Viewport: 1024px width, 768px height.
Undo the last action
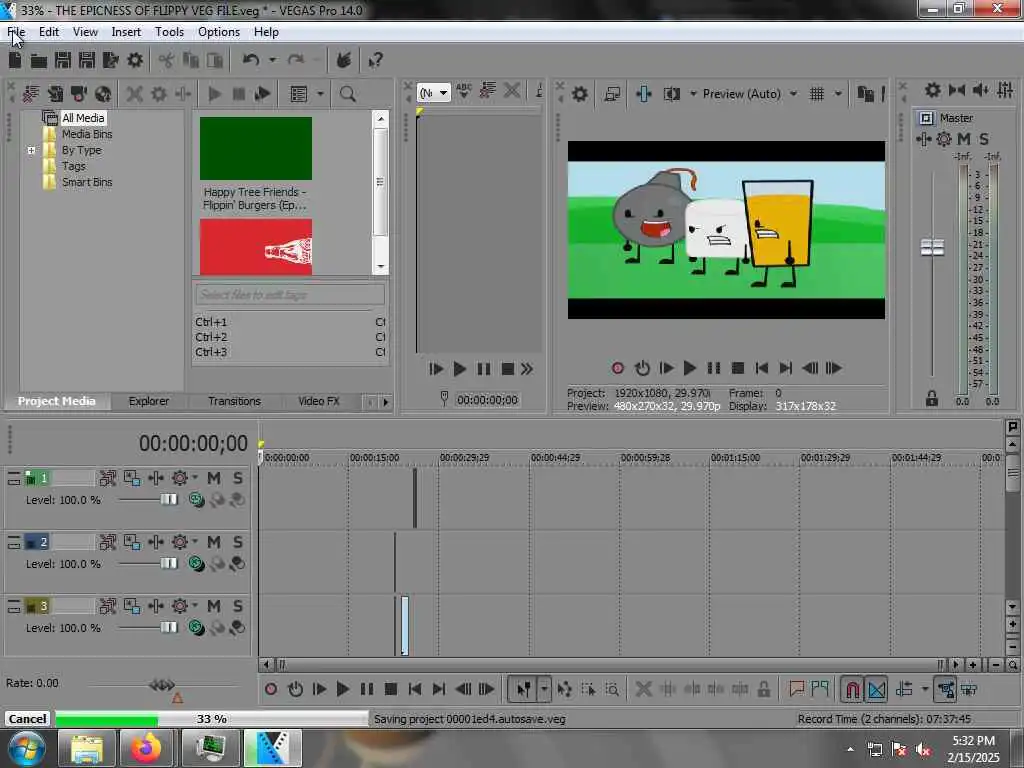tap(251, 60)
